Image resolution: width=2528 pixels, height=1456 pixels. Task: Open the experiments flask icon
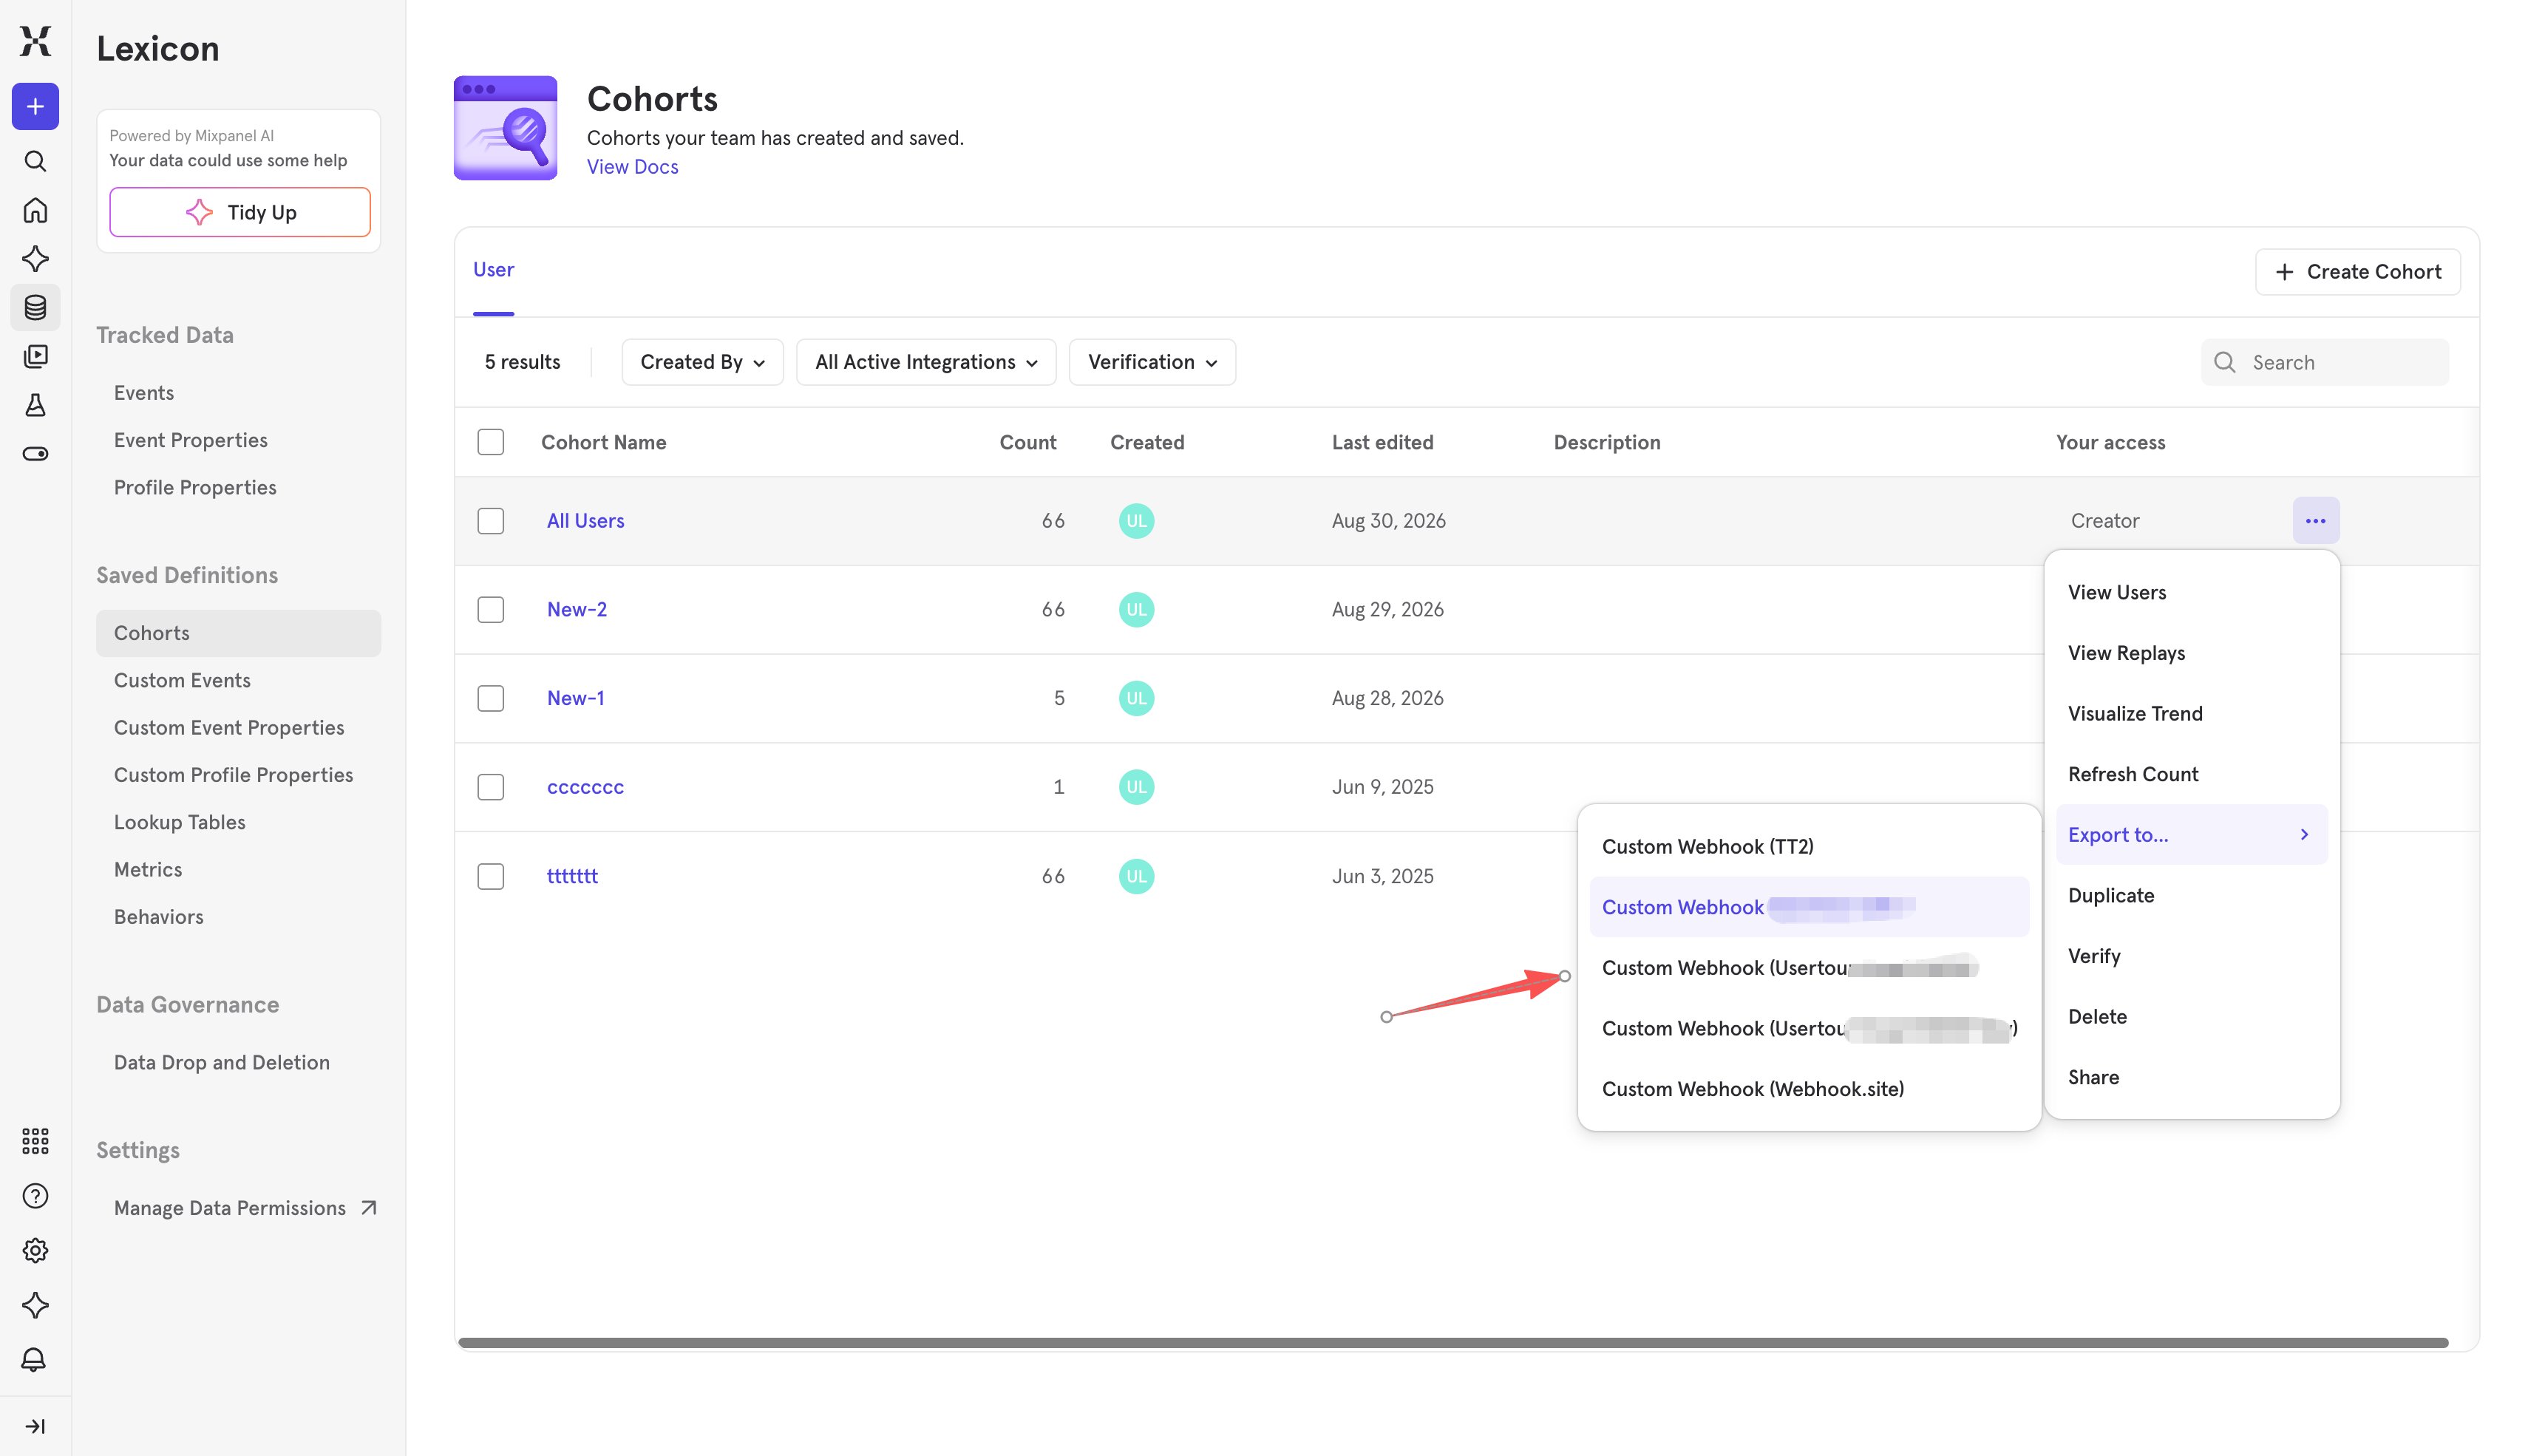point(35,405)
